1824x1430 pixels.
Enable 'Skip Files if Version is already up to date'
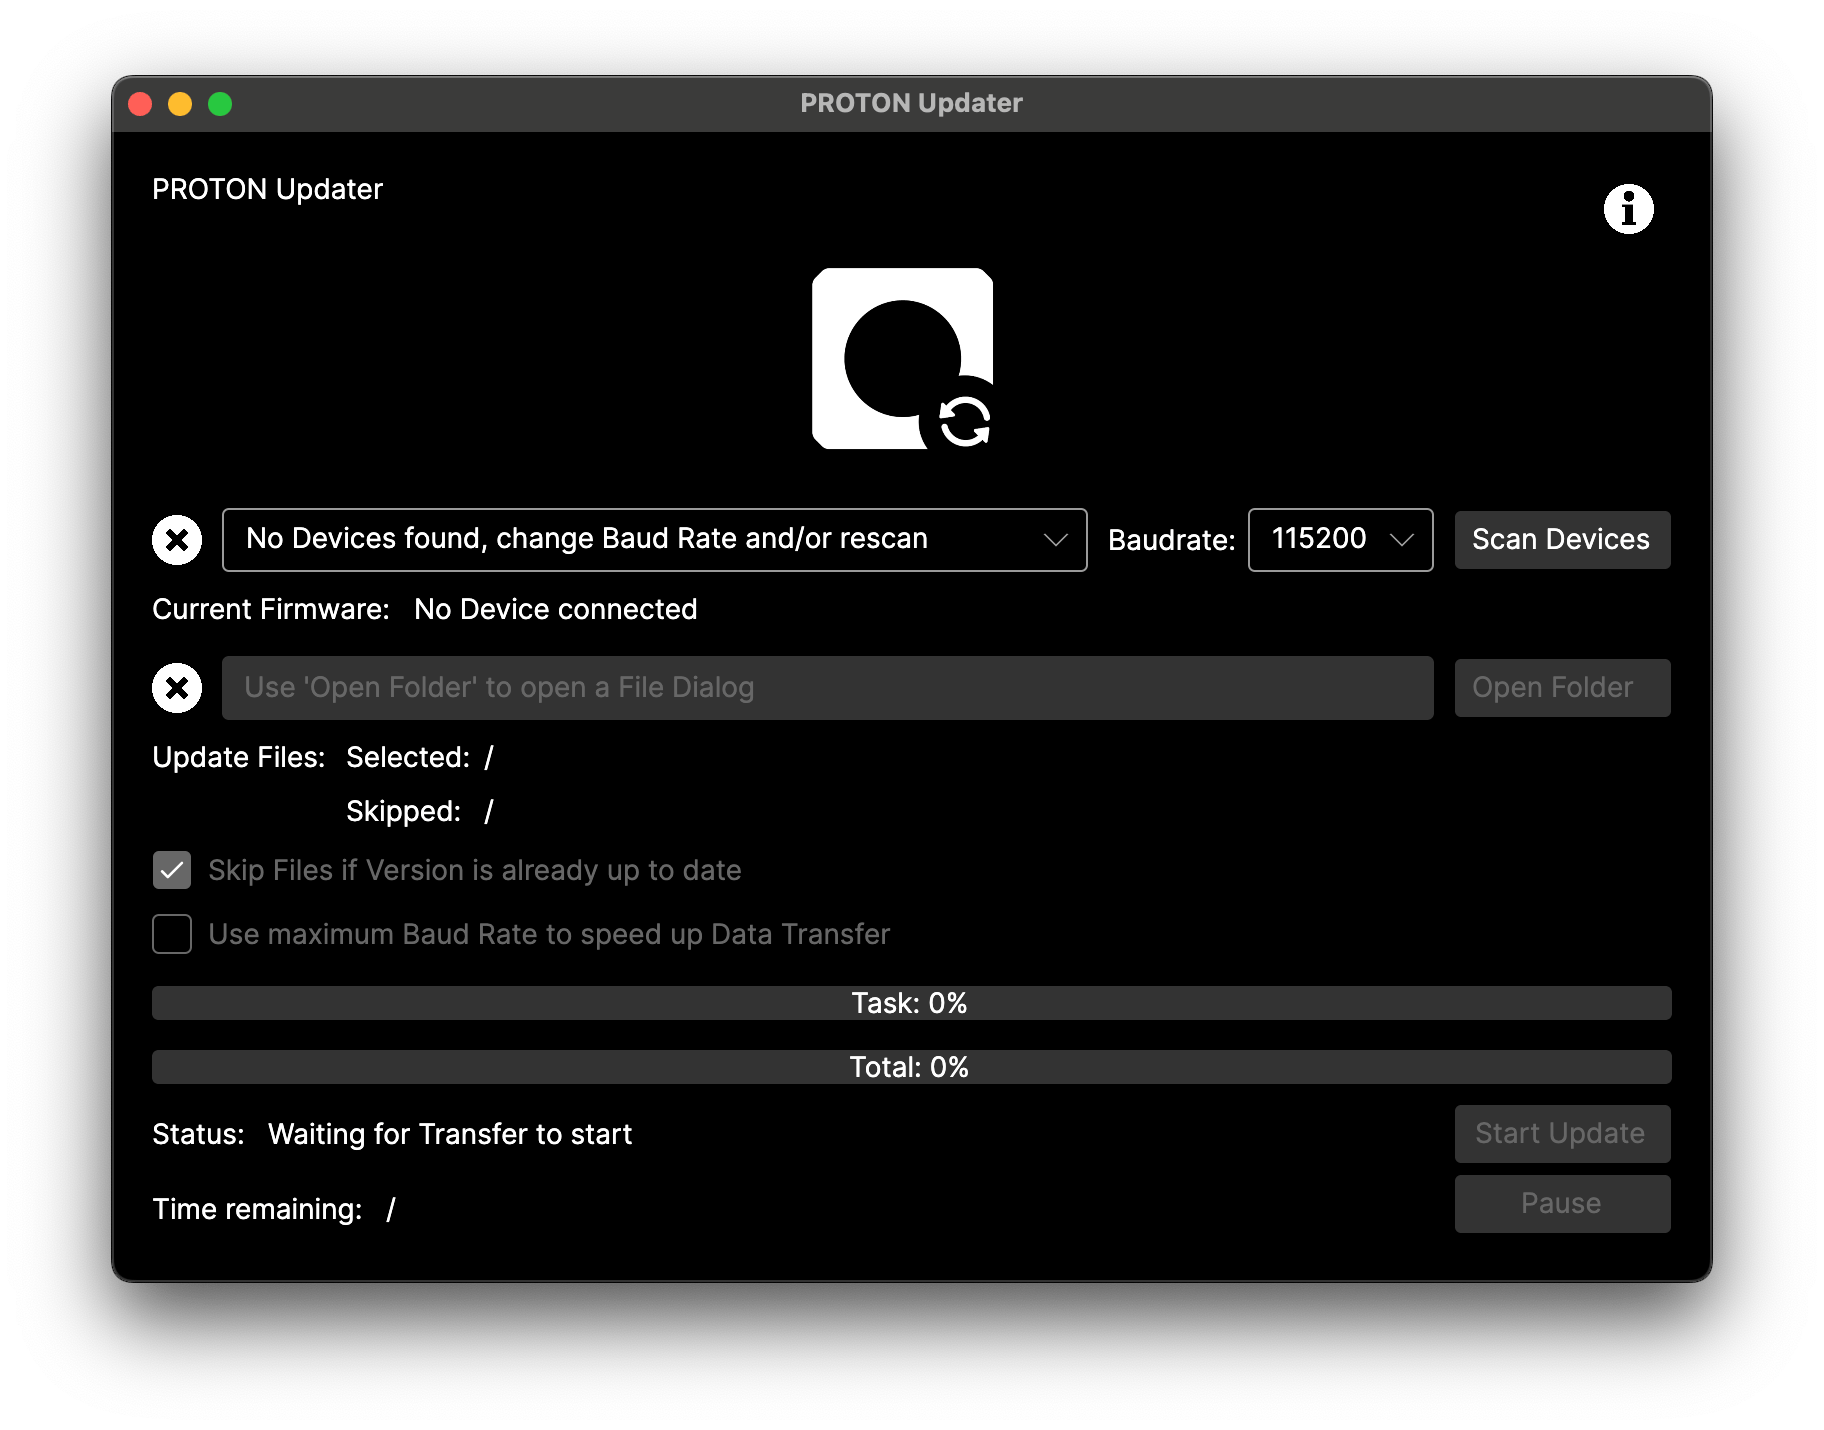coord(172,870)
